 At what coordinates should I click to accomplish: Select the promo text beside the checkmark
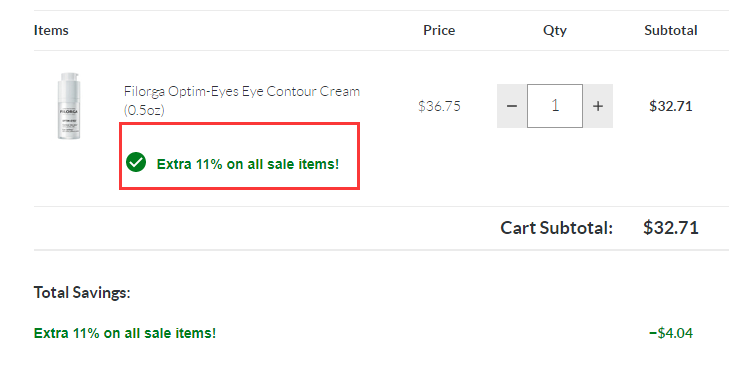coord(248,164)
